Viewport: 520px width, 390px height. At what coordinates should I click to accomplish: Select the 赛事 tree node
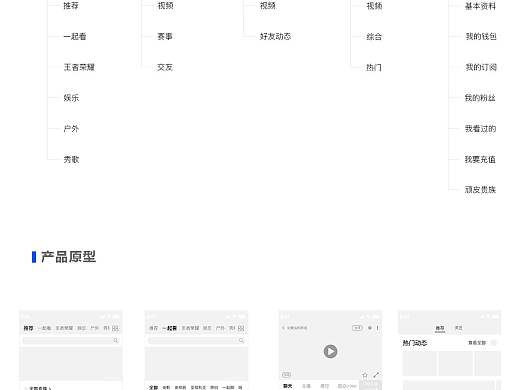[x=165, y=36]
